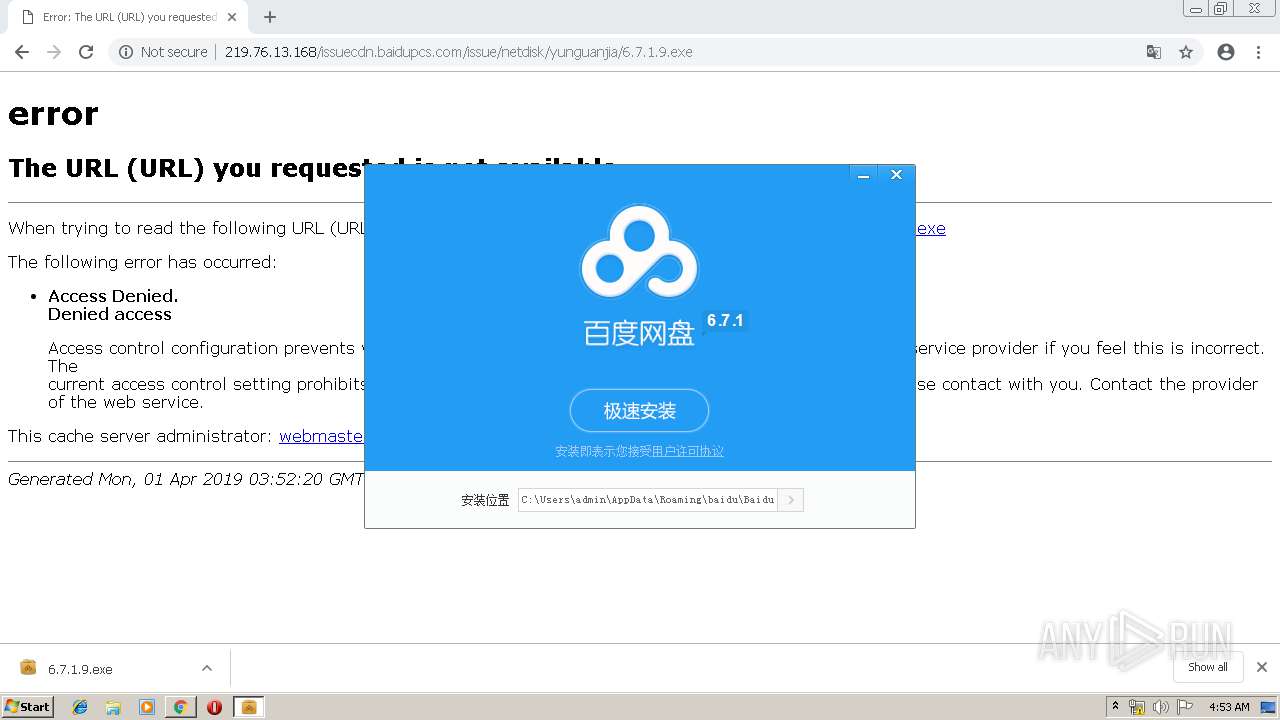Click the 4:53 AM clock
The height and width of the screenshot is (720, 1280).
click(x=1229, y=707)
